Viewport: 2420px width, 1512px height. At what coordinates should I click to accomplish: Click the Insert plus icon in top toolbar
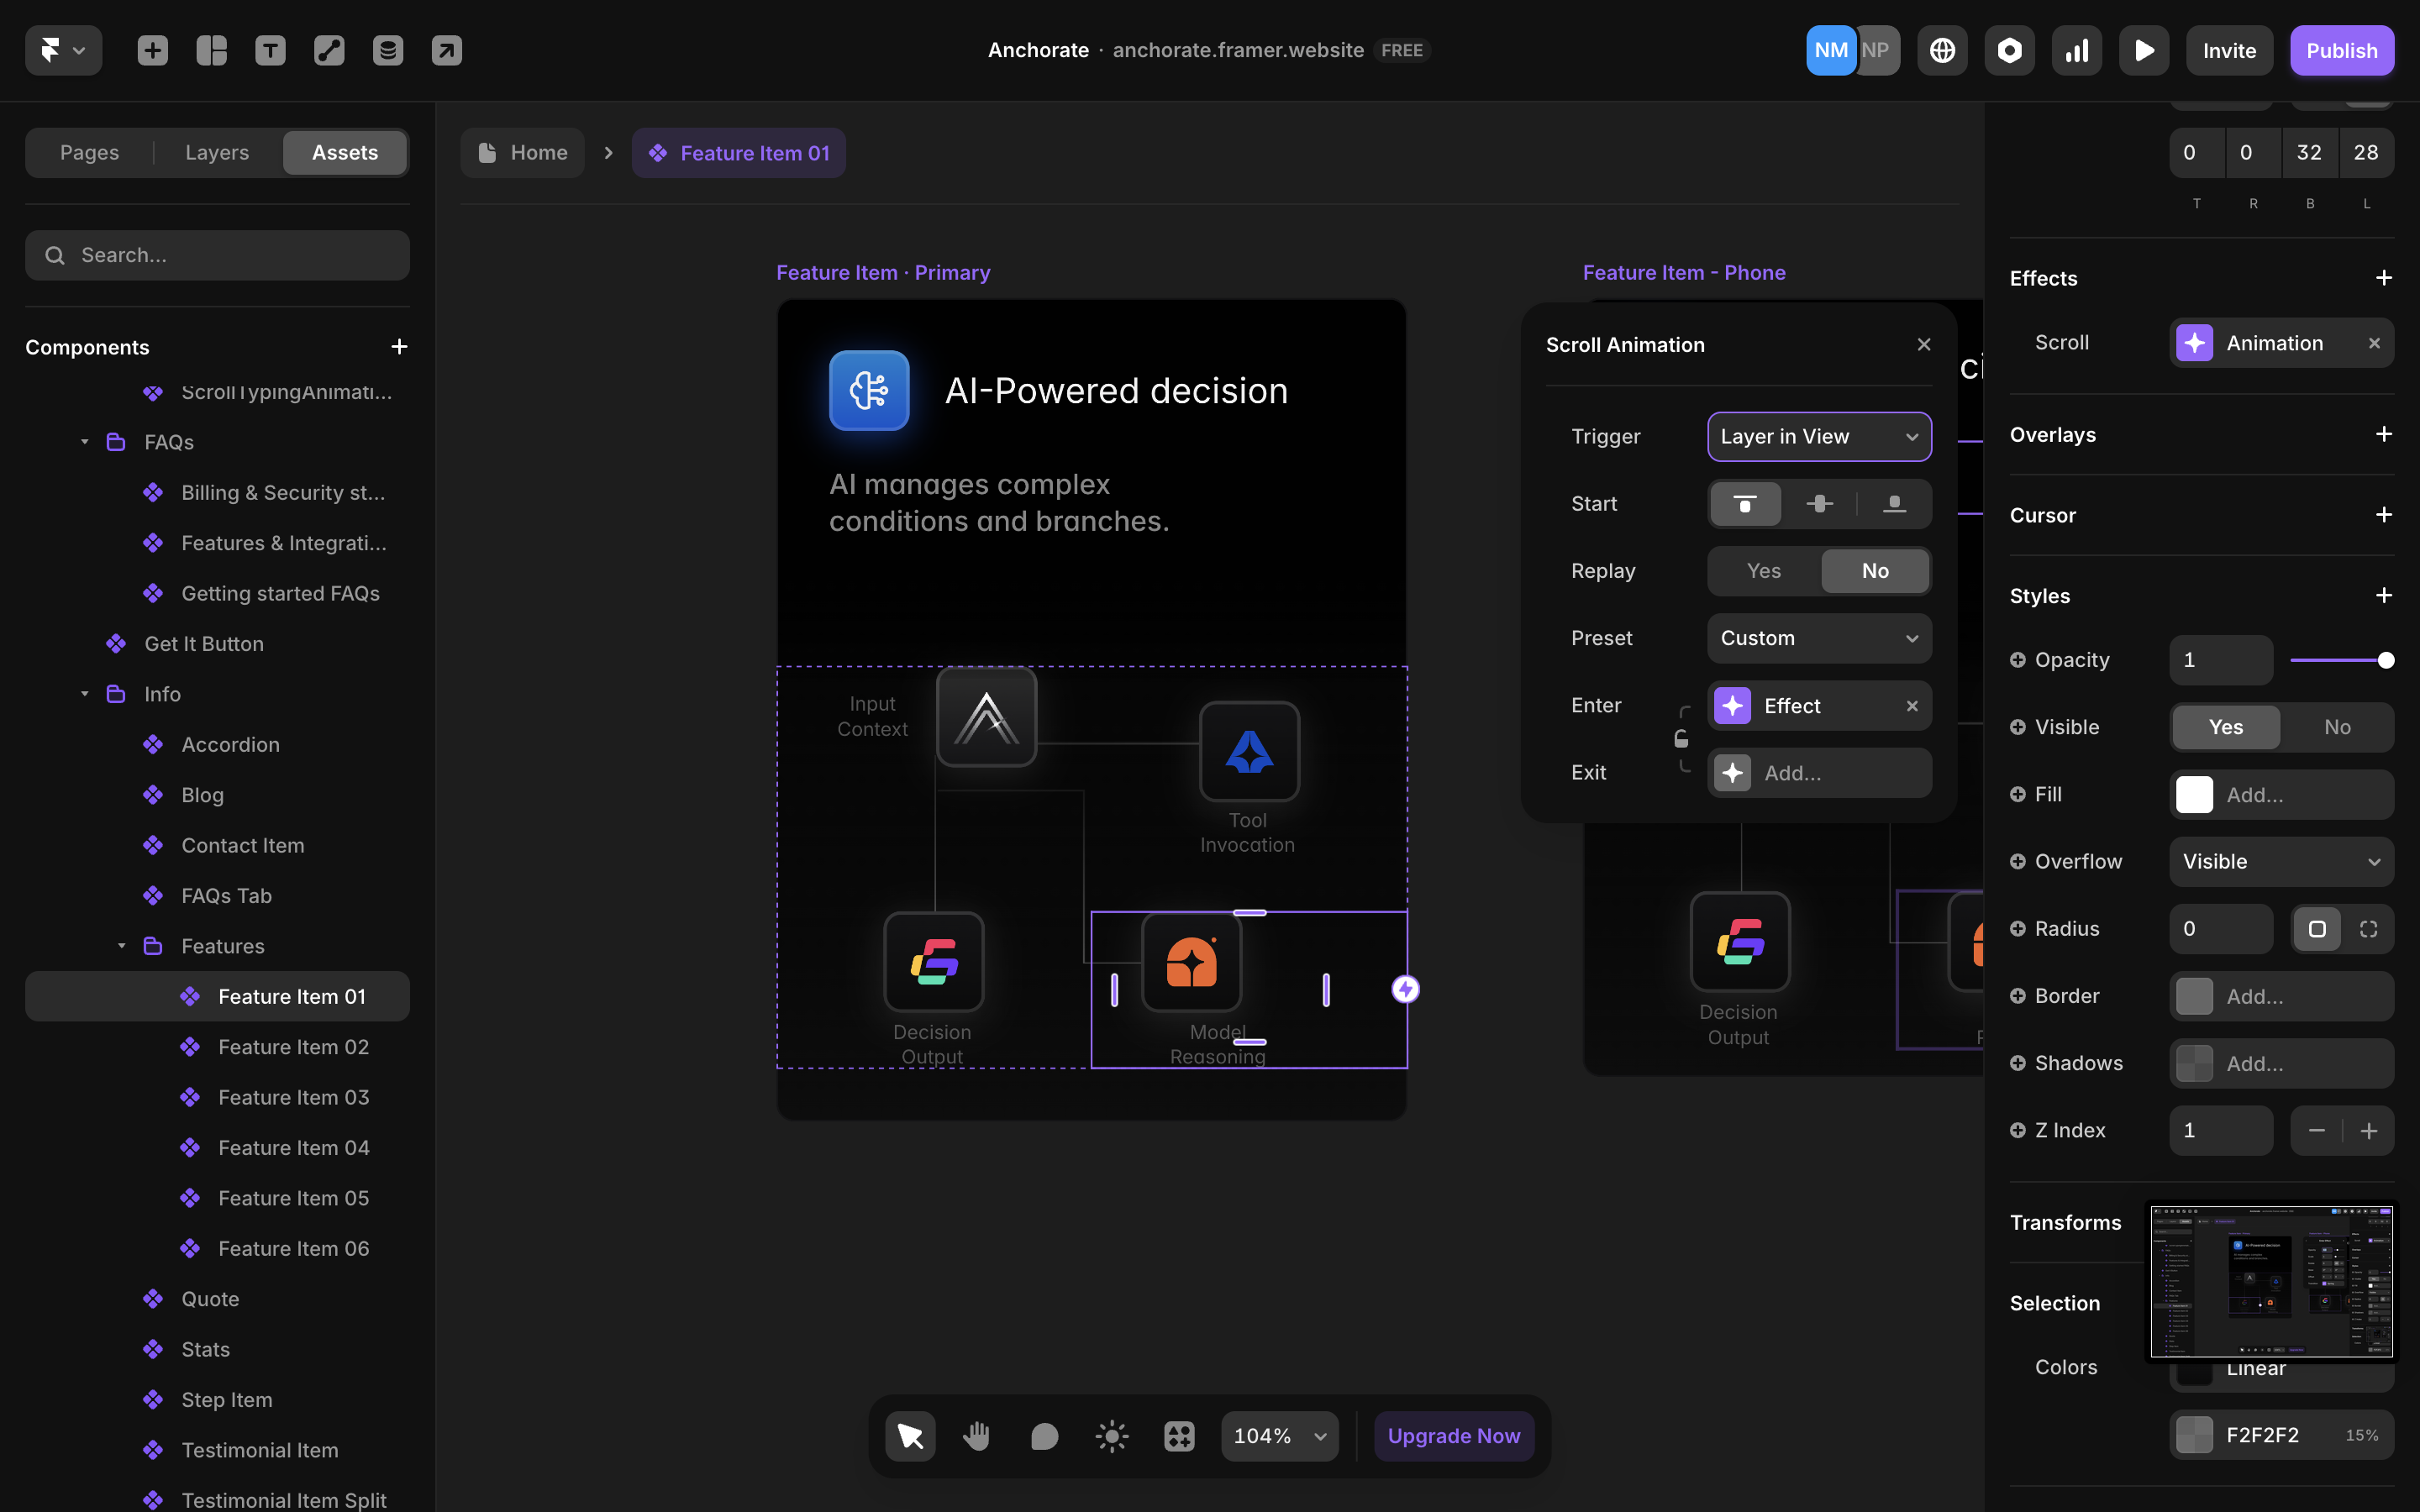[152, 50]
